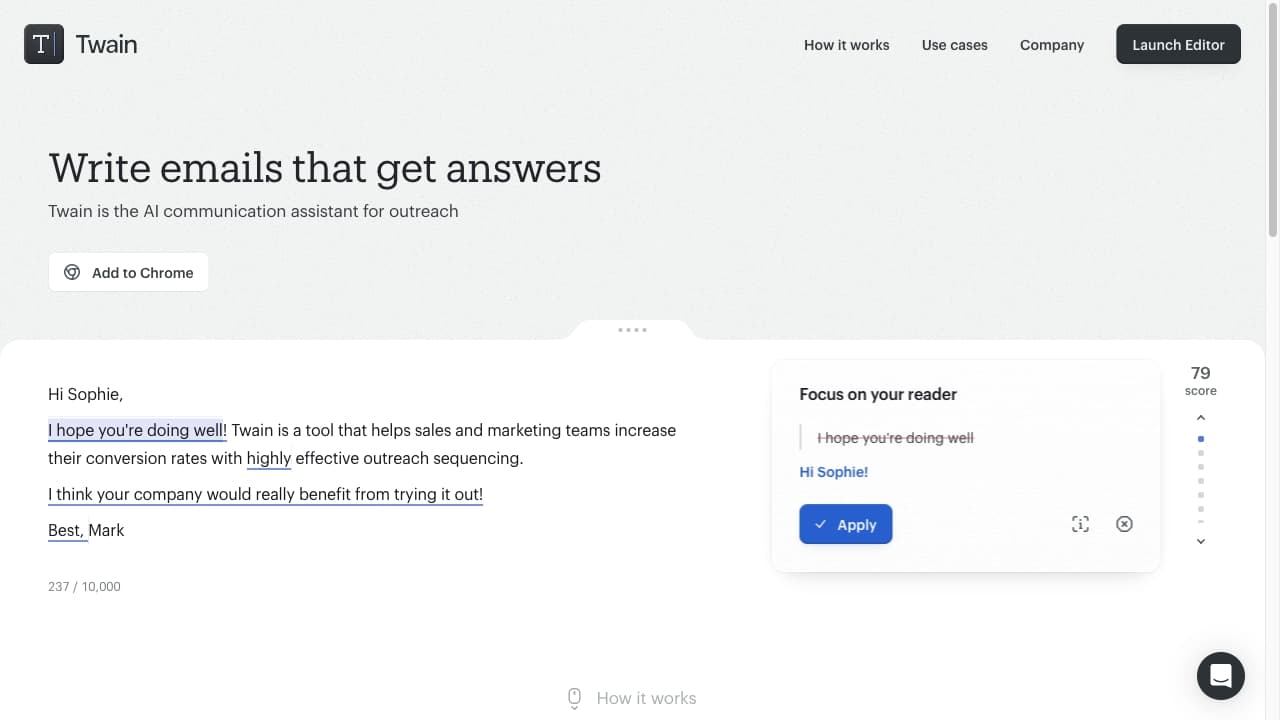Open the Use cases menu item
Image resolution: width=1280 pixels, height=720 pixels.
point(954,45)
